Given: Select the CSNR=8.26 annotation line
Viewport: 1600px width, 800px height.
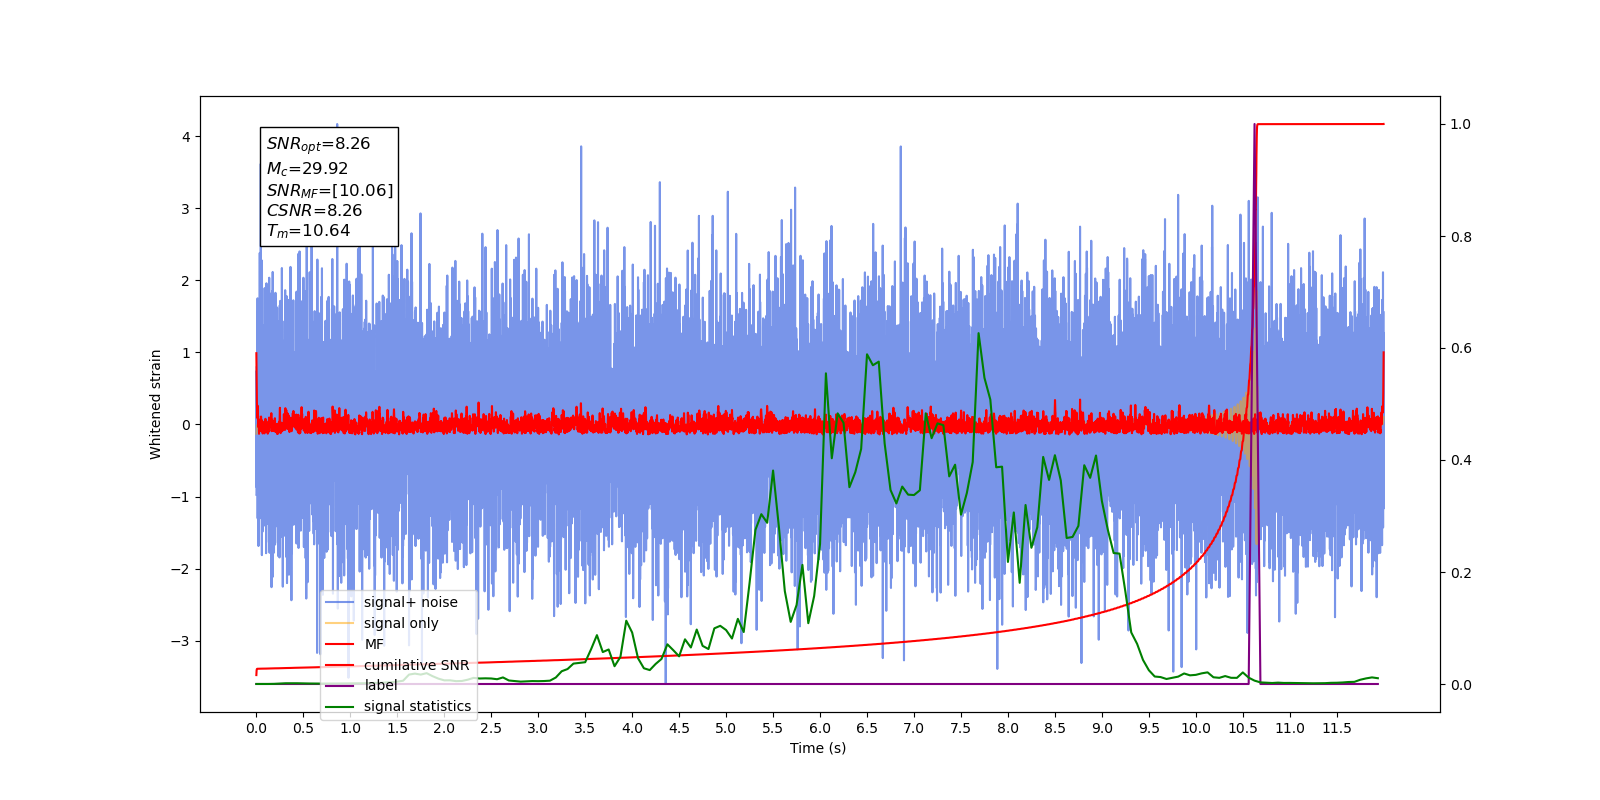Looking at the screenshot, I should 314,210.
